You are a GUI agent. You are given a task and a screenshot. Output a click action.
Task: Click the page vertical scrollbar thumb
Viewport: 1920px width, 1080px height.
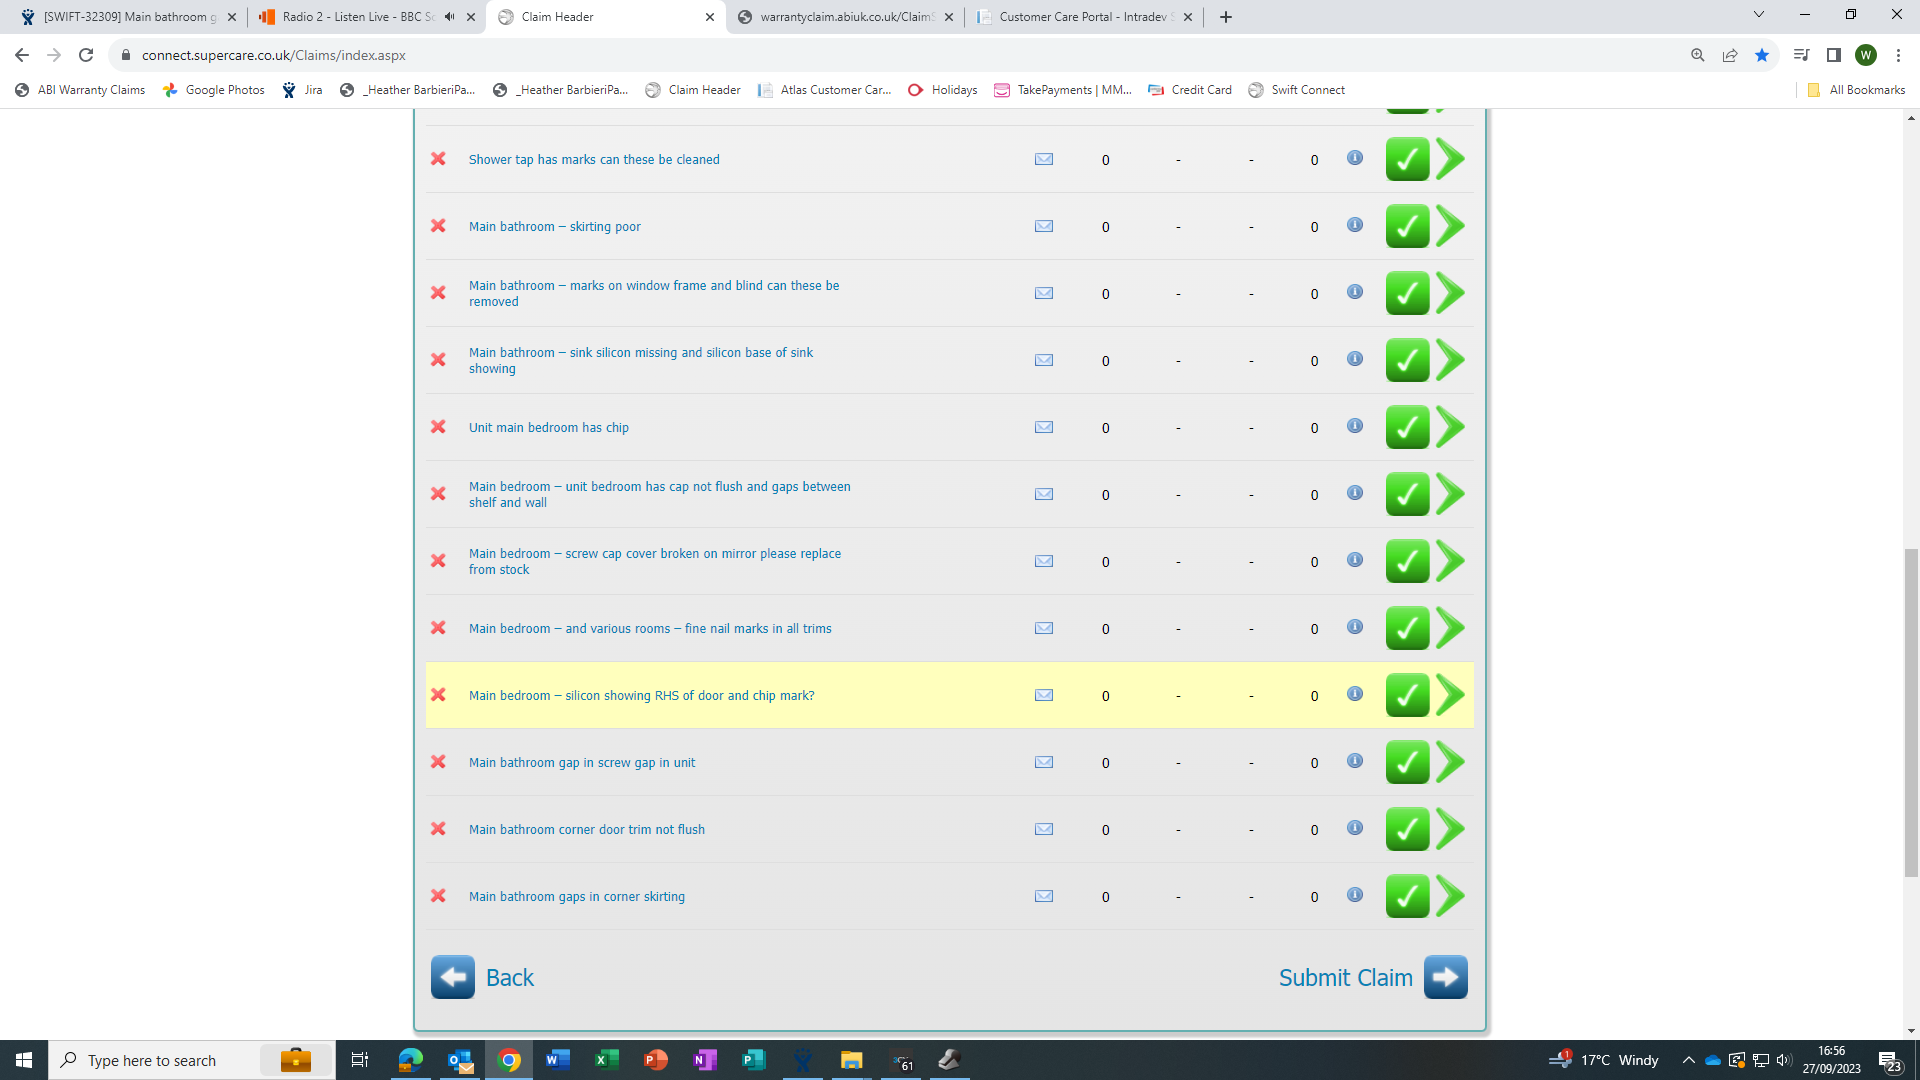point(1911,712)
